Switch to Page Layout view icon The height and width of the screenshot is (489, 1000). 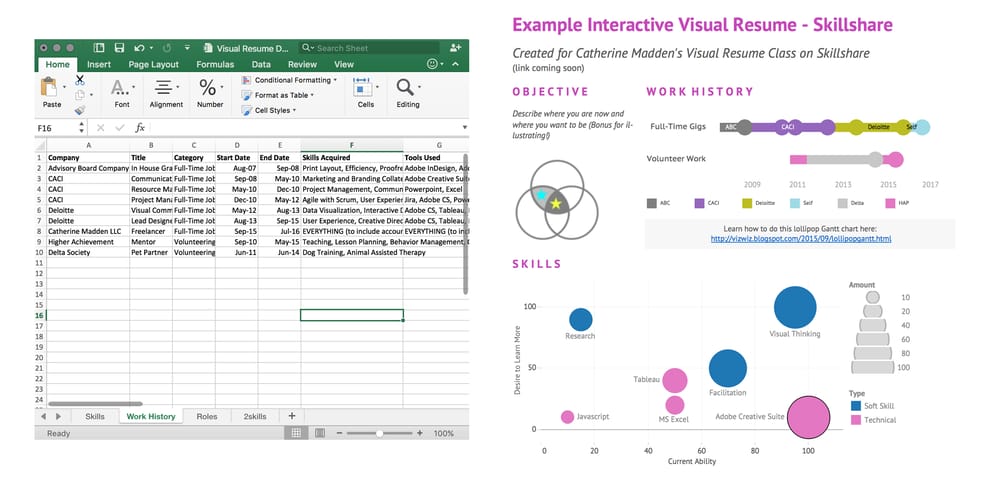[320, 433]
